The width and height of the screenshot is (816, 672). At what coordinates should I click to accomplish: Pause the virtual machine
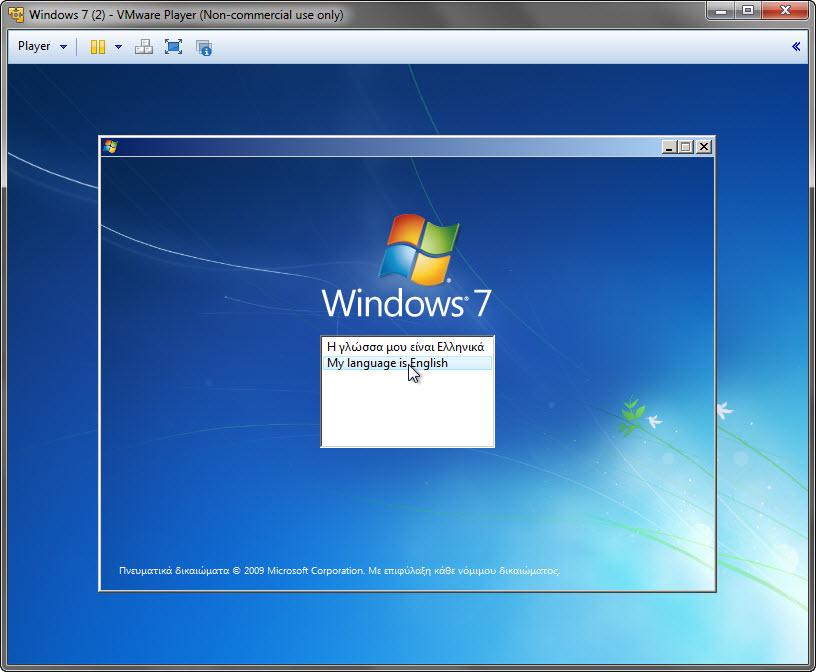click(x=97, y=47)
